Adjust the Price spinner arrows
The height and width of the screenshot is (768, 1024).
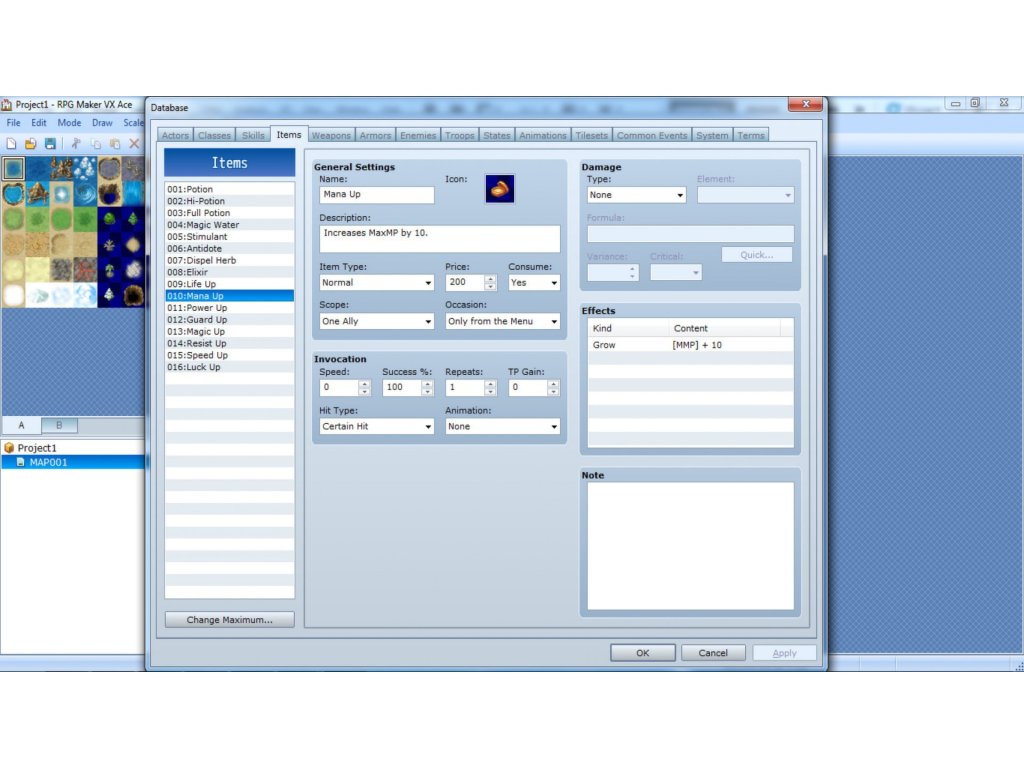490,283
